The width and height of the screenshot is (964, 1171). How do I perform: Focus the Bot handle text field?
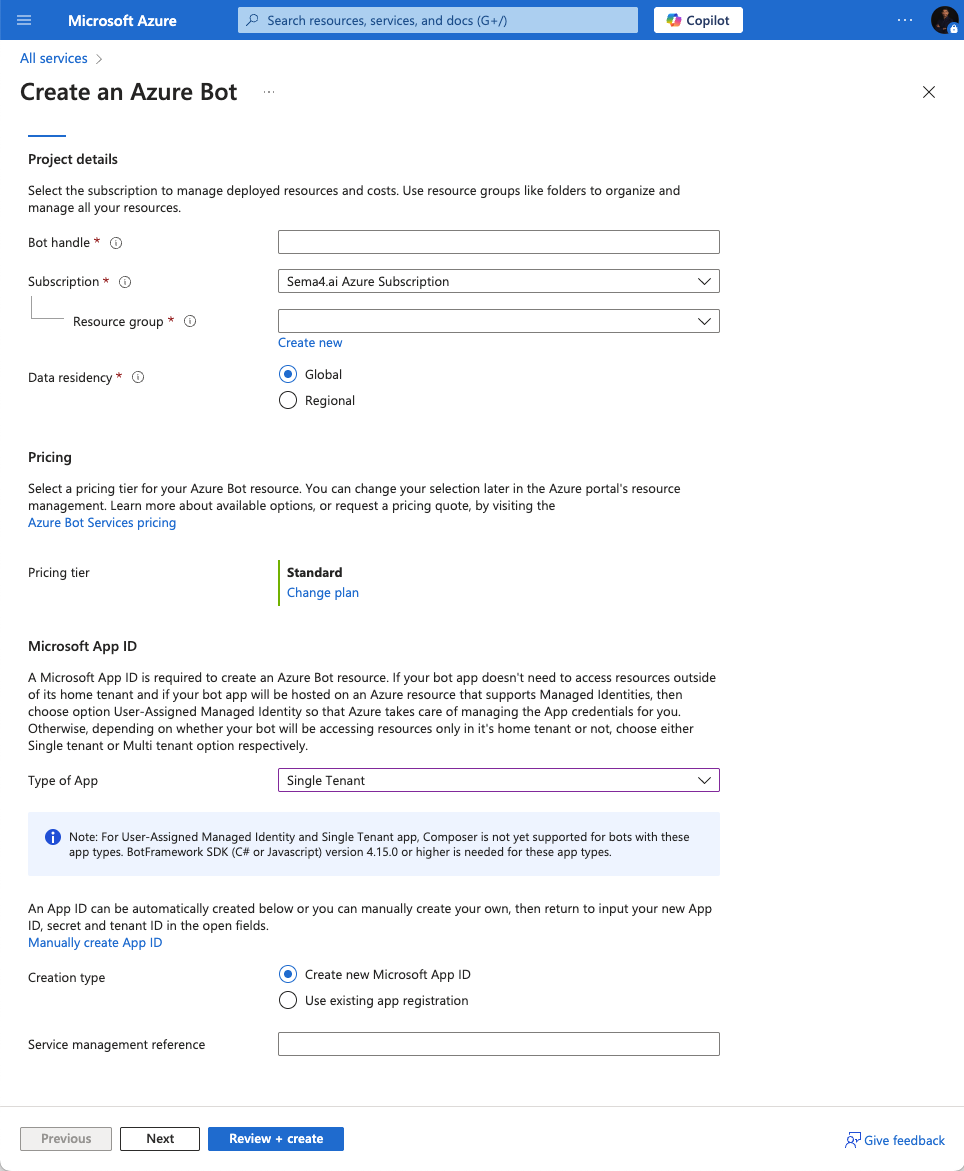point(499,242)
